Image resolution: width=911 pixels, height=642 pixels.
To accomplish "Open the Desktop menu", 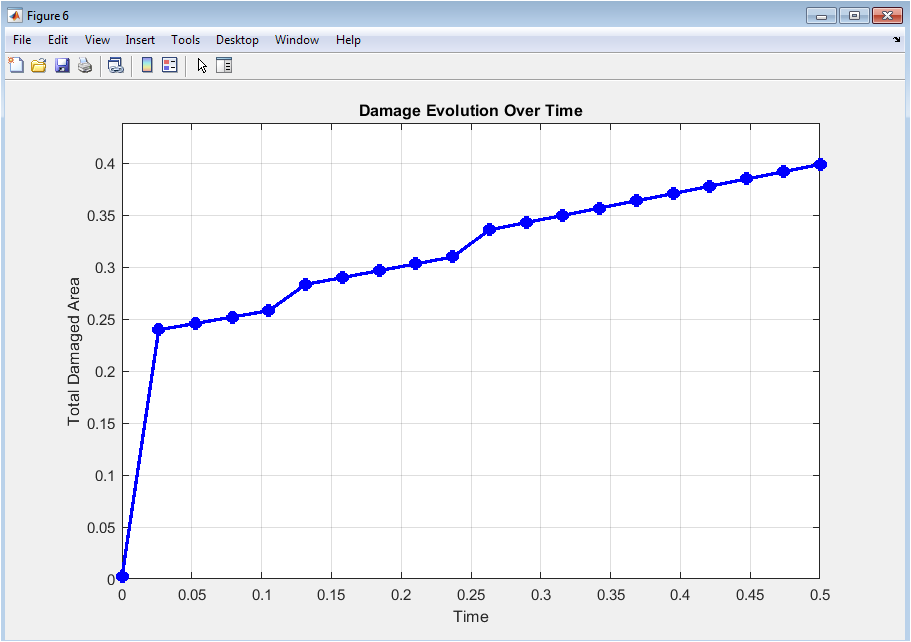I will point(237,40).
